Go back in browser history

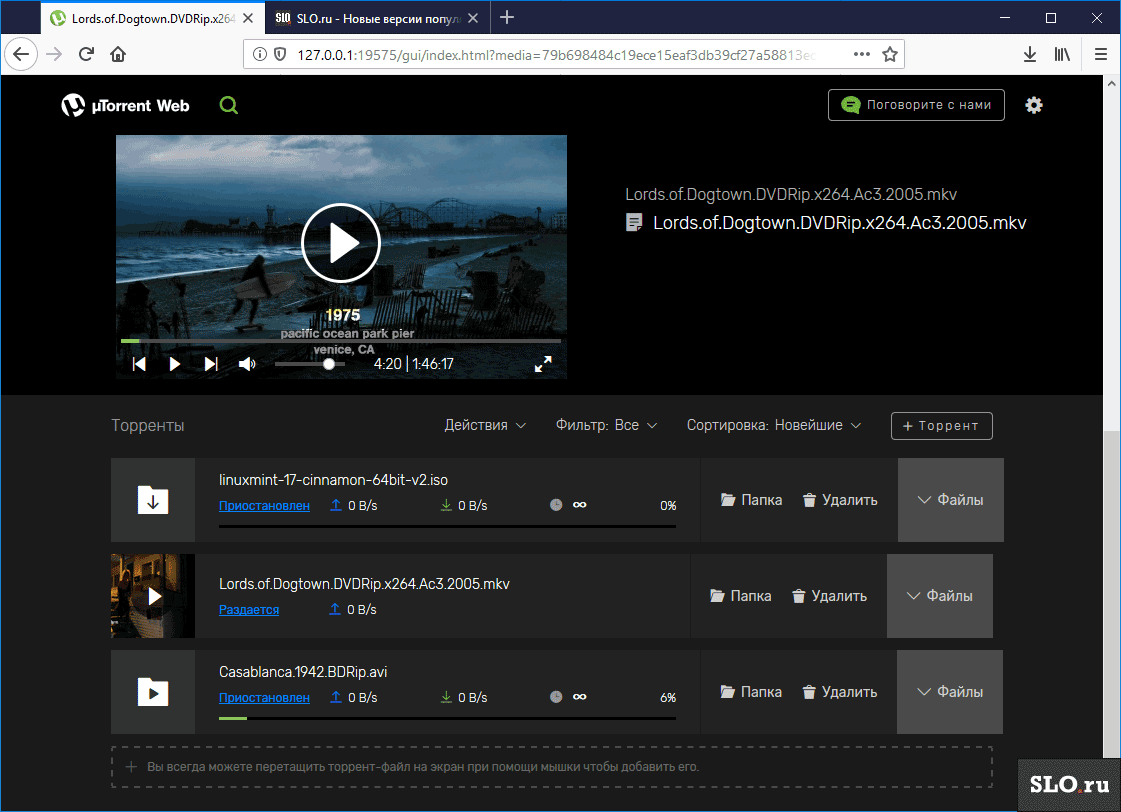coord(21,54)
